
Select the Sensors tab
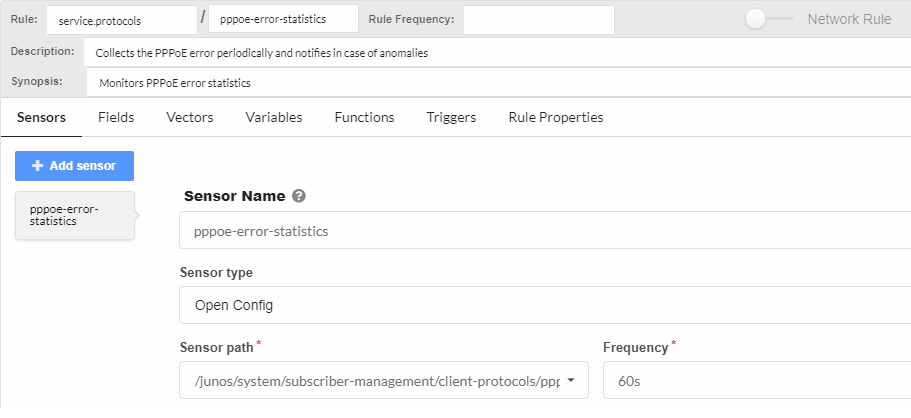click(42, 117)
